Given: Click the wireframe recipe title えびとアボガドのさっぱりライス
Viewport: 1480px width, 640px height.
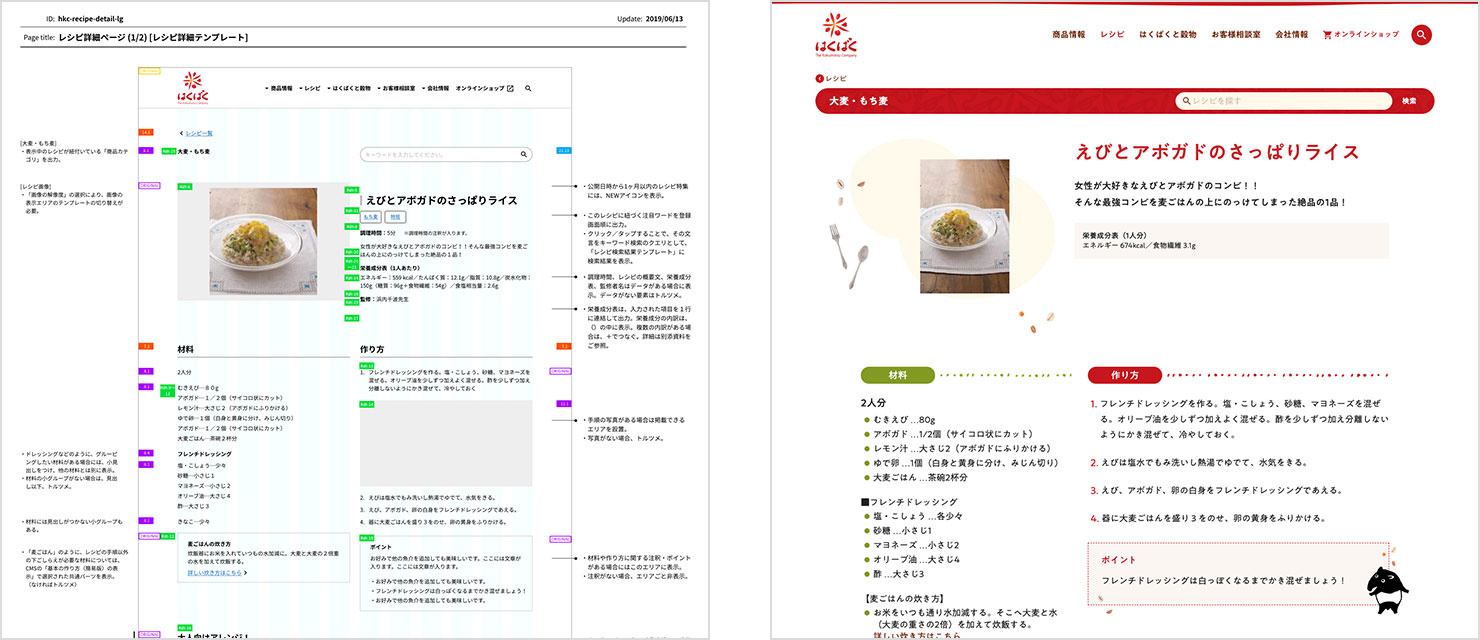Looking at the screenshot, I should pyautogui.click(x=442, y=200).
